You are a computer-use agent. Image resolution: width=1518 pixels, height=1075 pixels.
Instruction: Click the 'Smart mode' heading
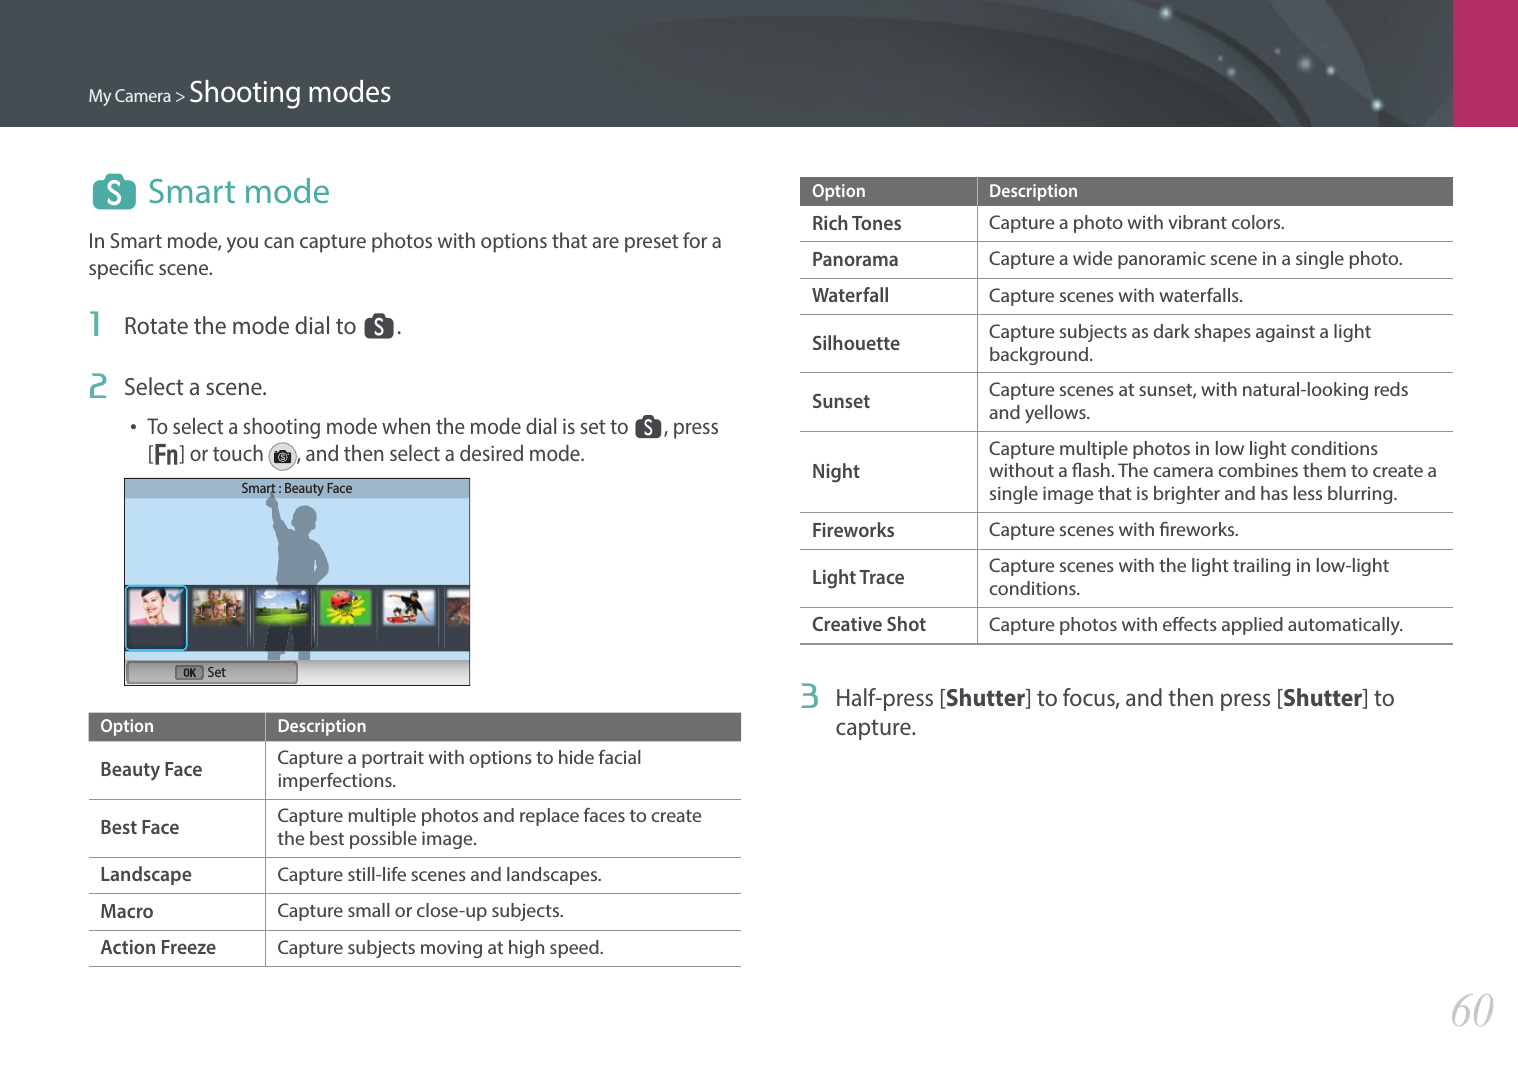pyautogui.click(x=239, y=192)
